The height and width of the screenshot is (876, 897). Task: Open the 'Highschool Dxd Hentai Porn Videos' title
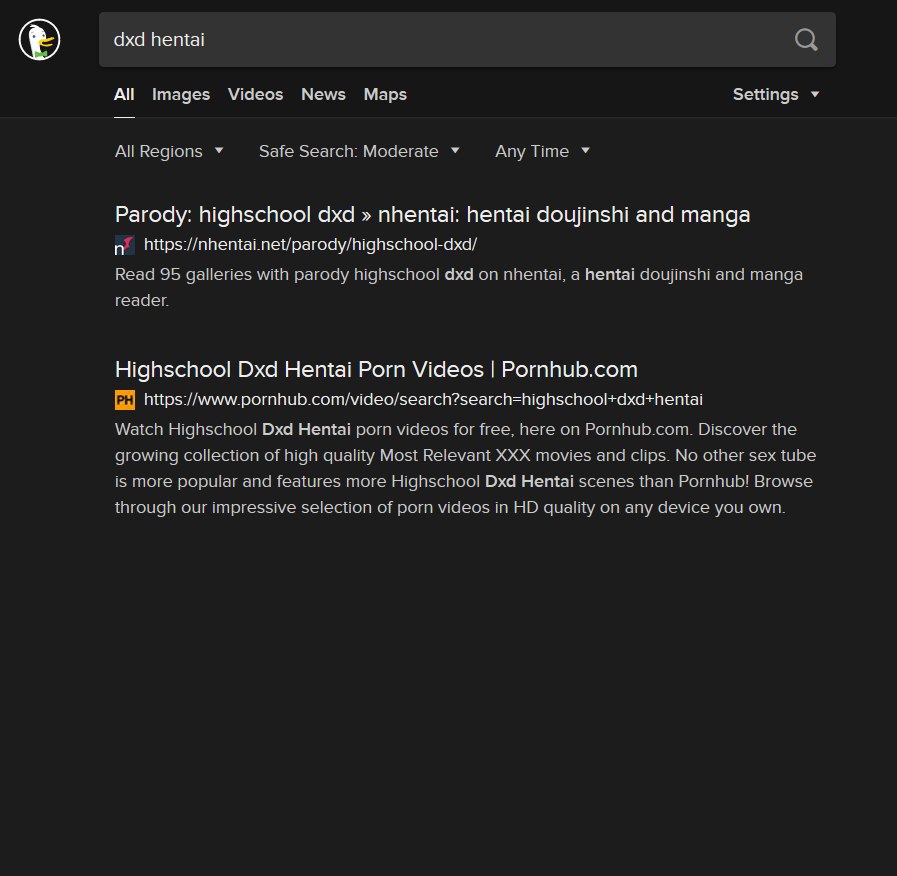[x=376, y=370]
